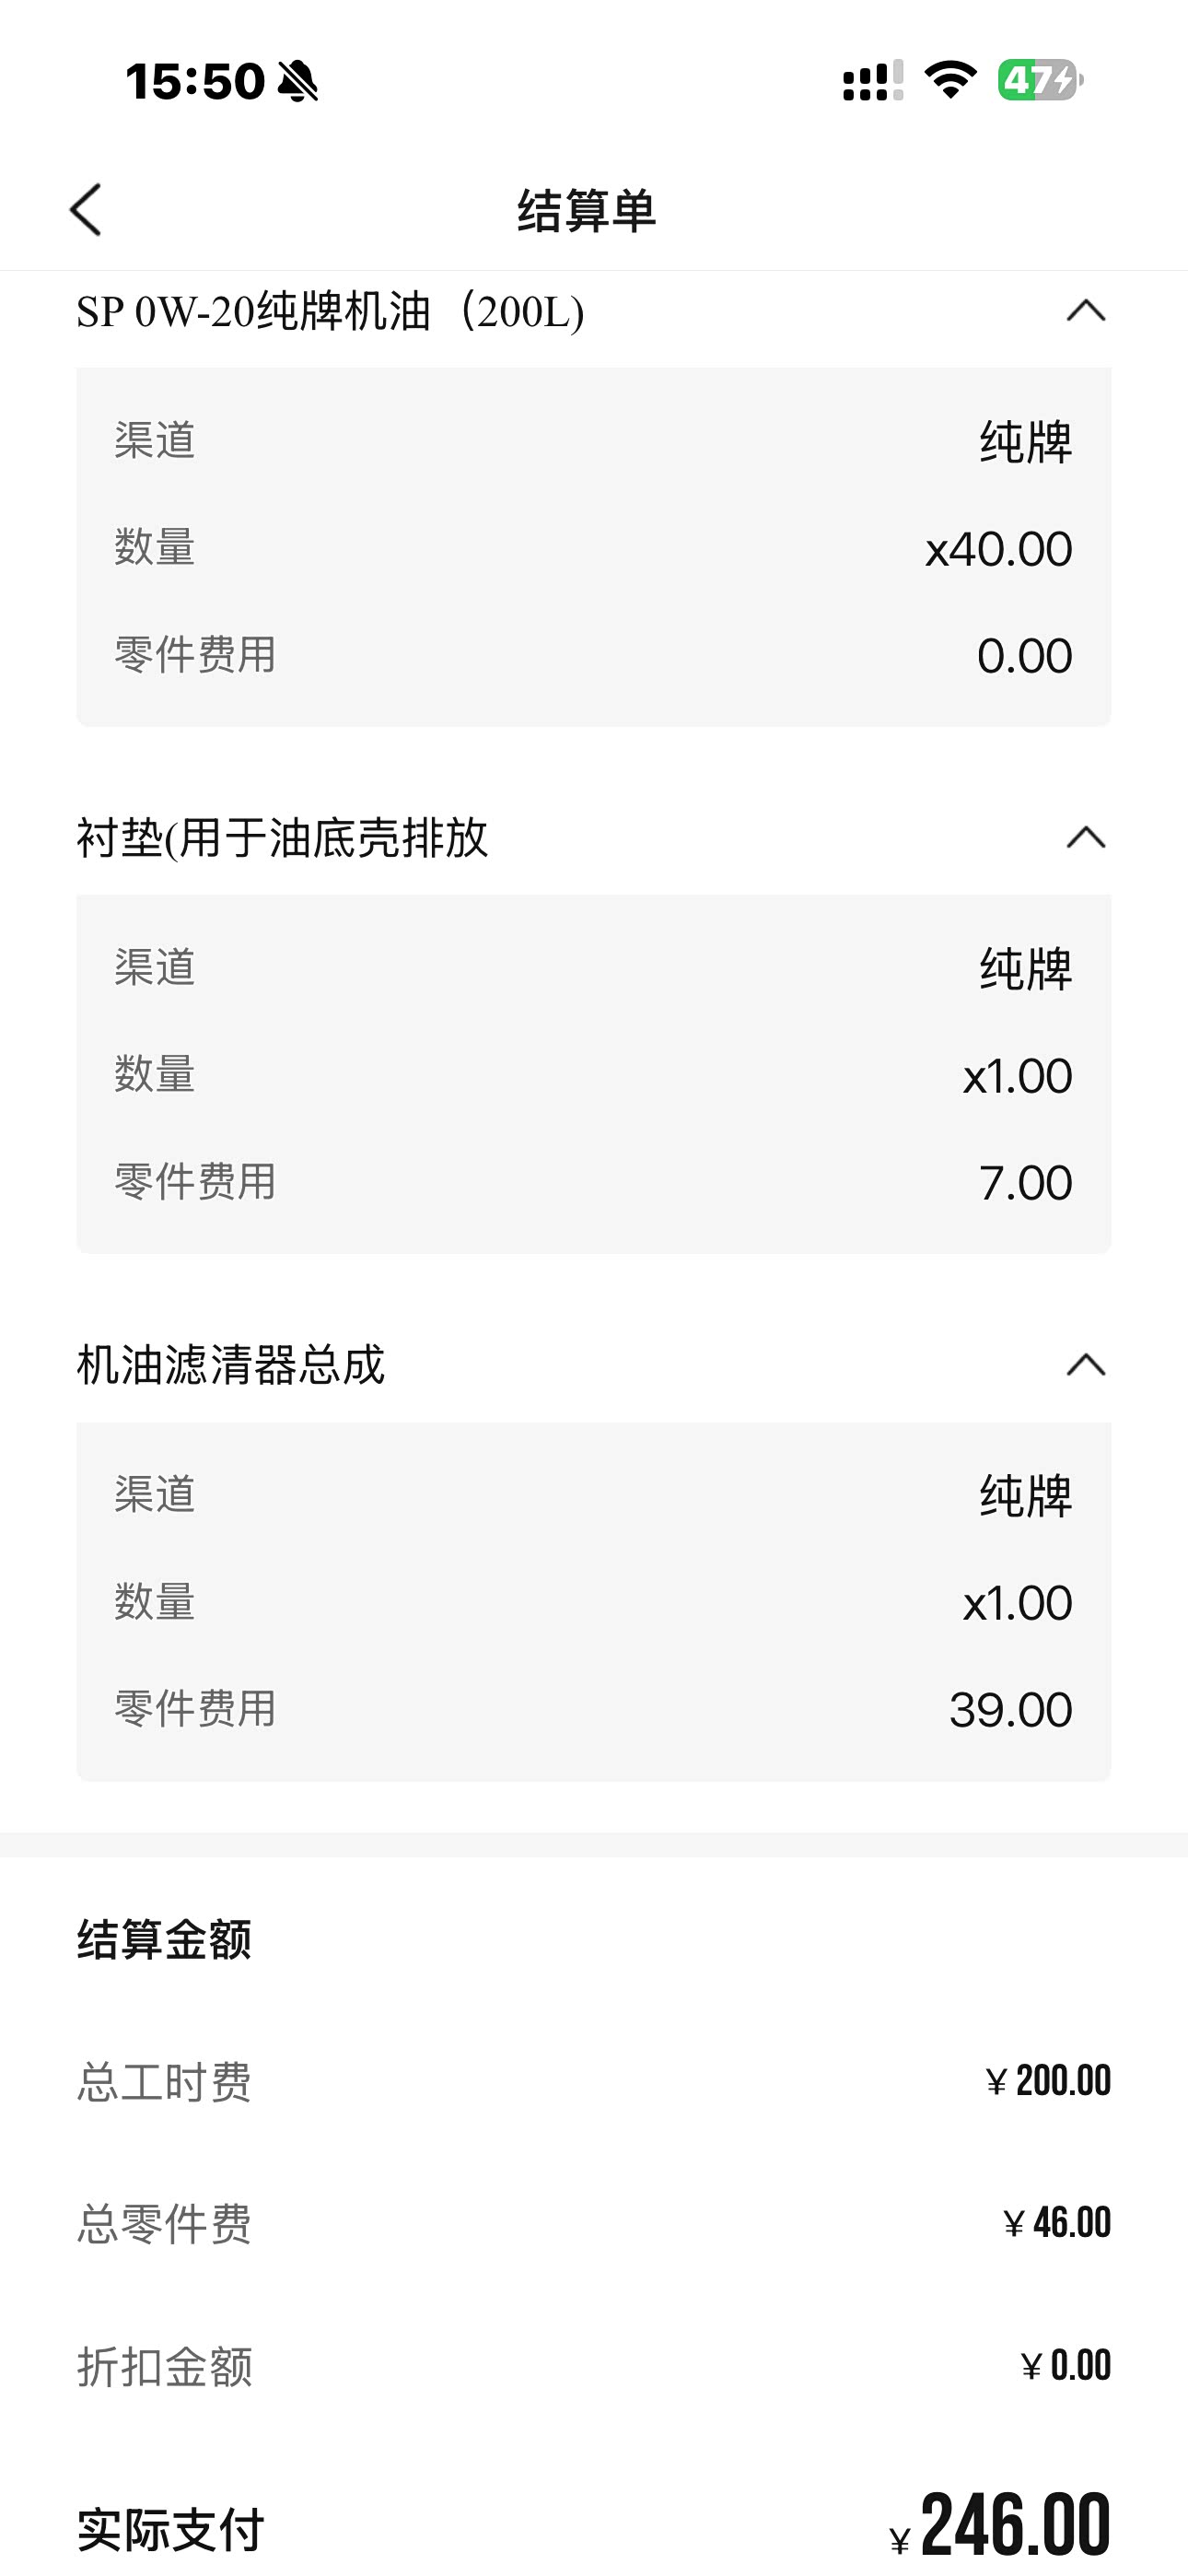Tap the 结算金额 section heading
Screen dimensions: 1188x2576
[x=165, y=1939]
